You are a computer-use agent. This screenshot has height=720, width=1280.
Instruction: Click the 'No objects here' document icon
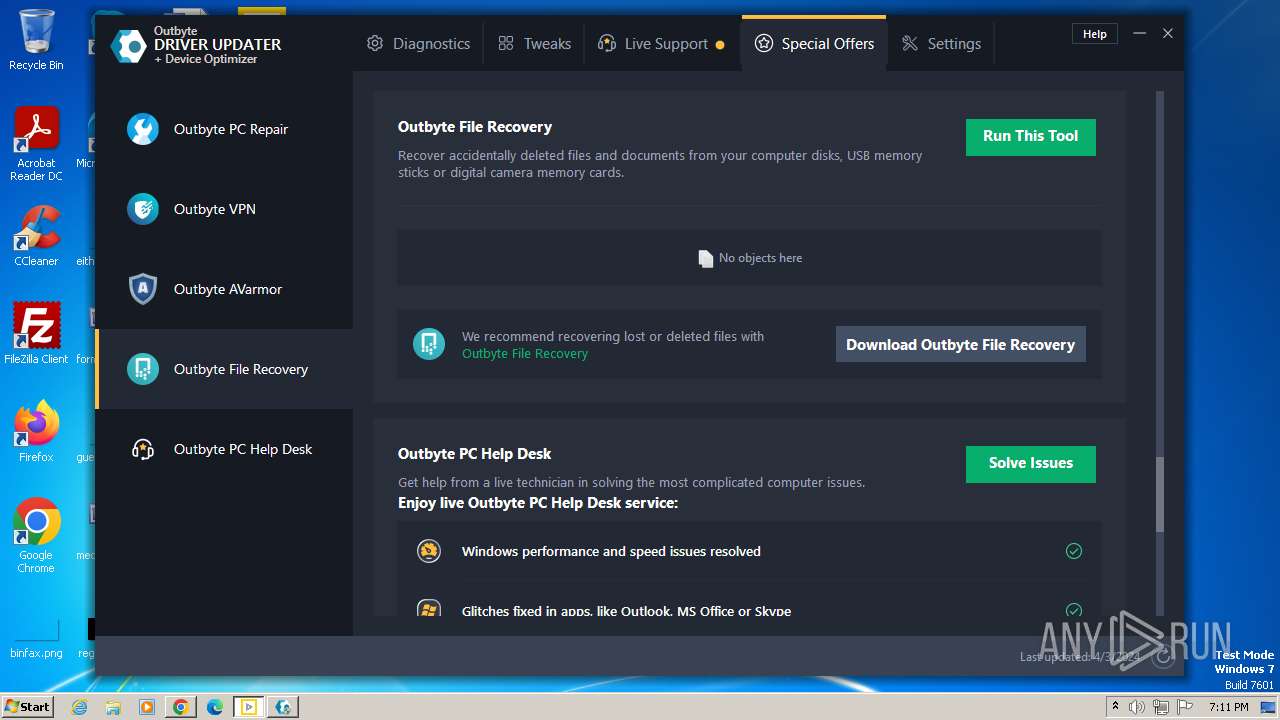pyautogui.click(x=706, y=258)
